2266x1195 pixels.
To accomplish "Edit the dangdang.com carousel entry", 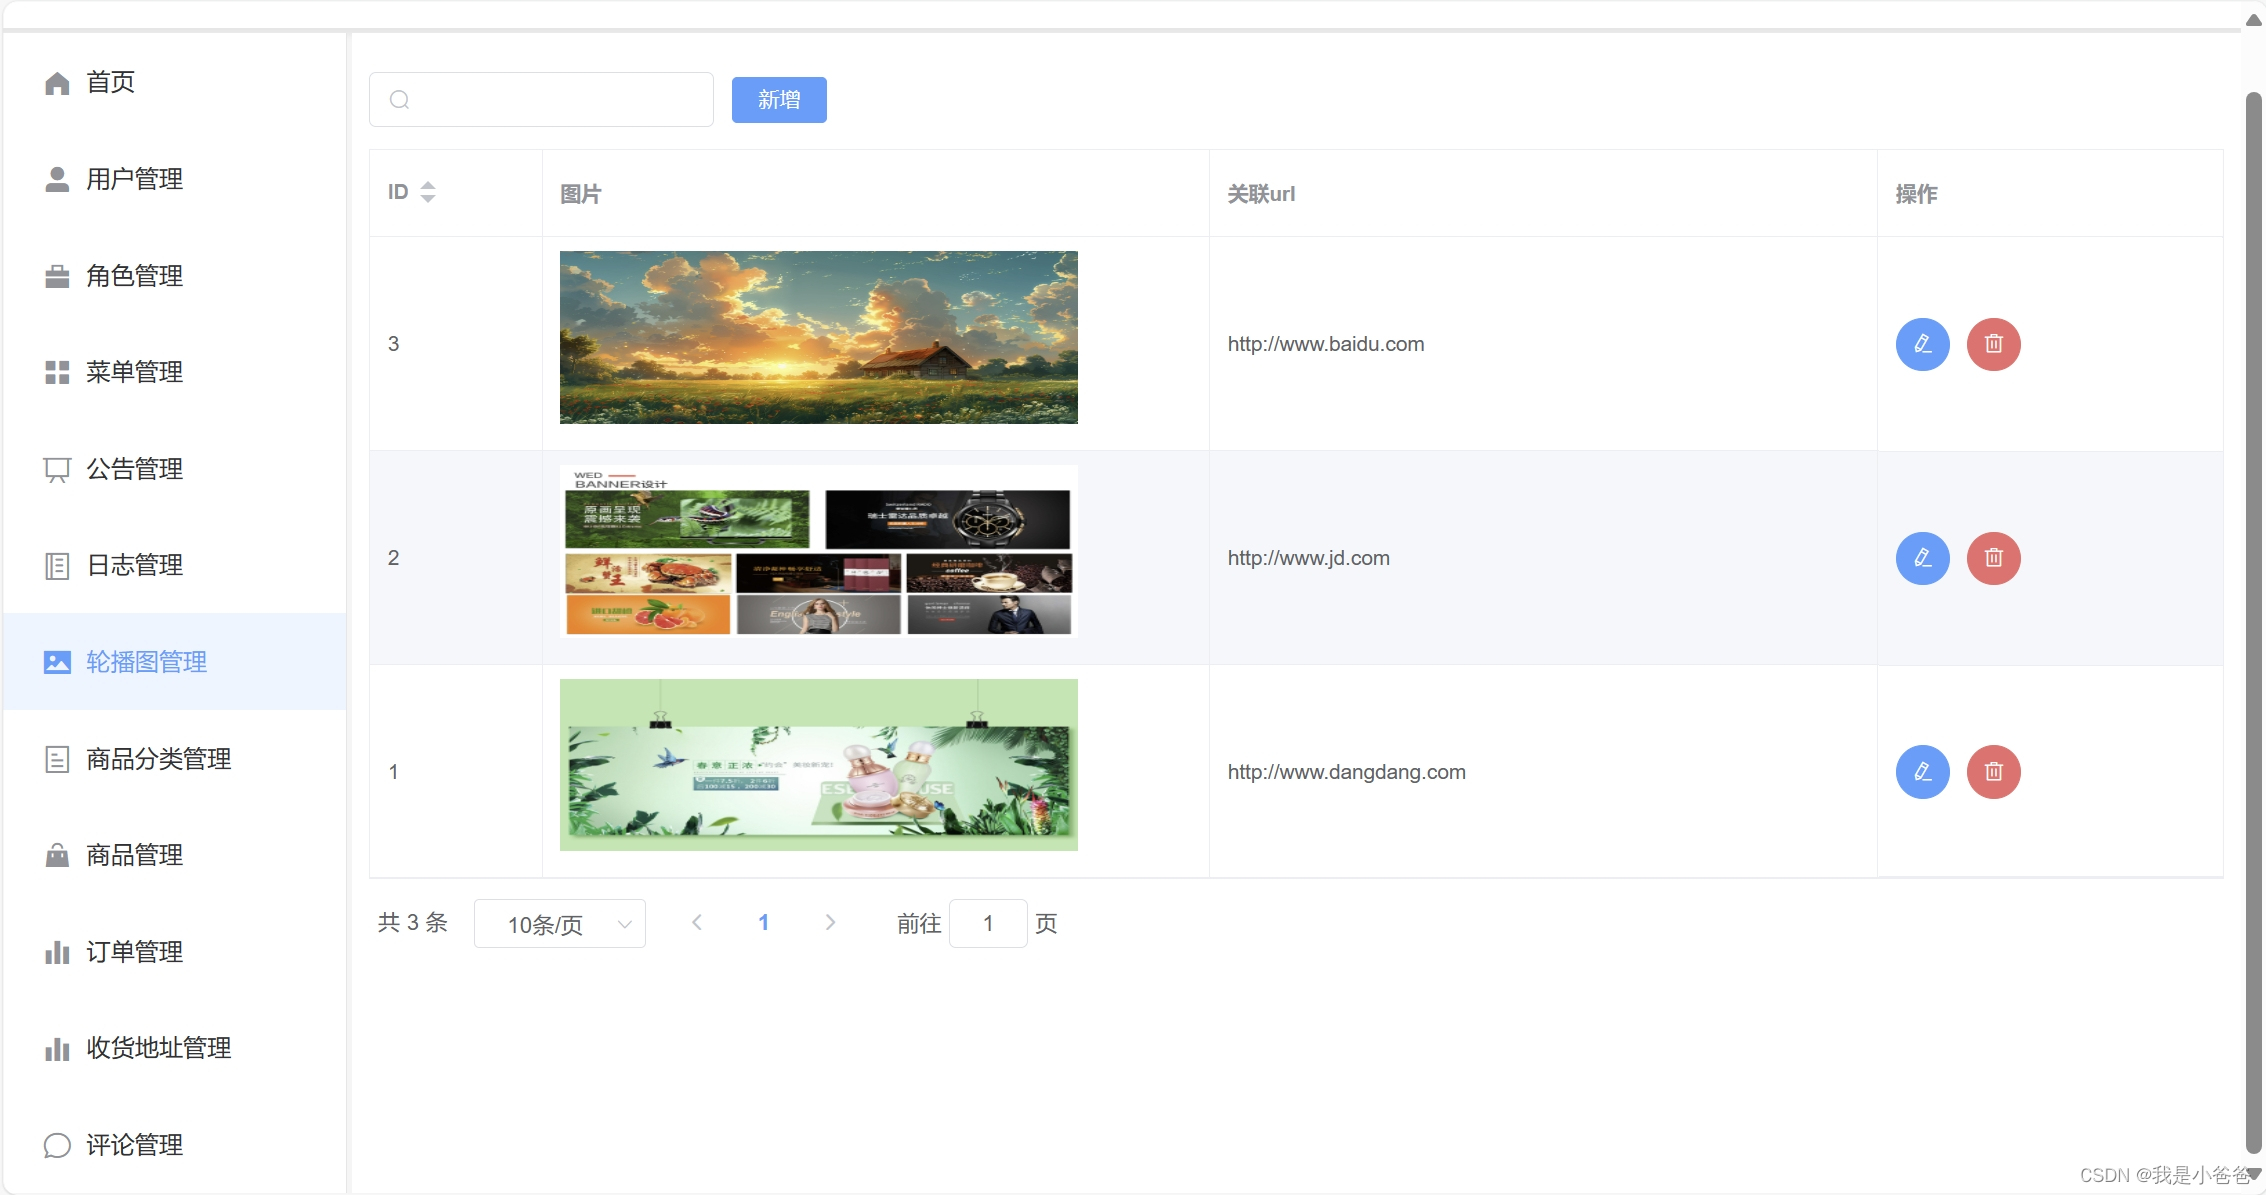I will [1922, 772].
